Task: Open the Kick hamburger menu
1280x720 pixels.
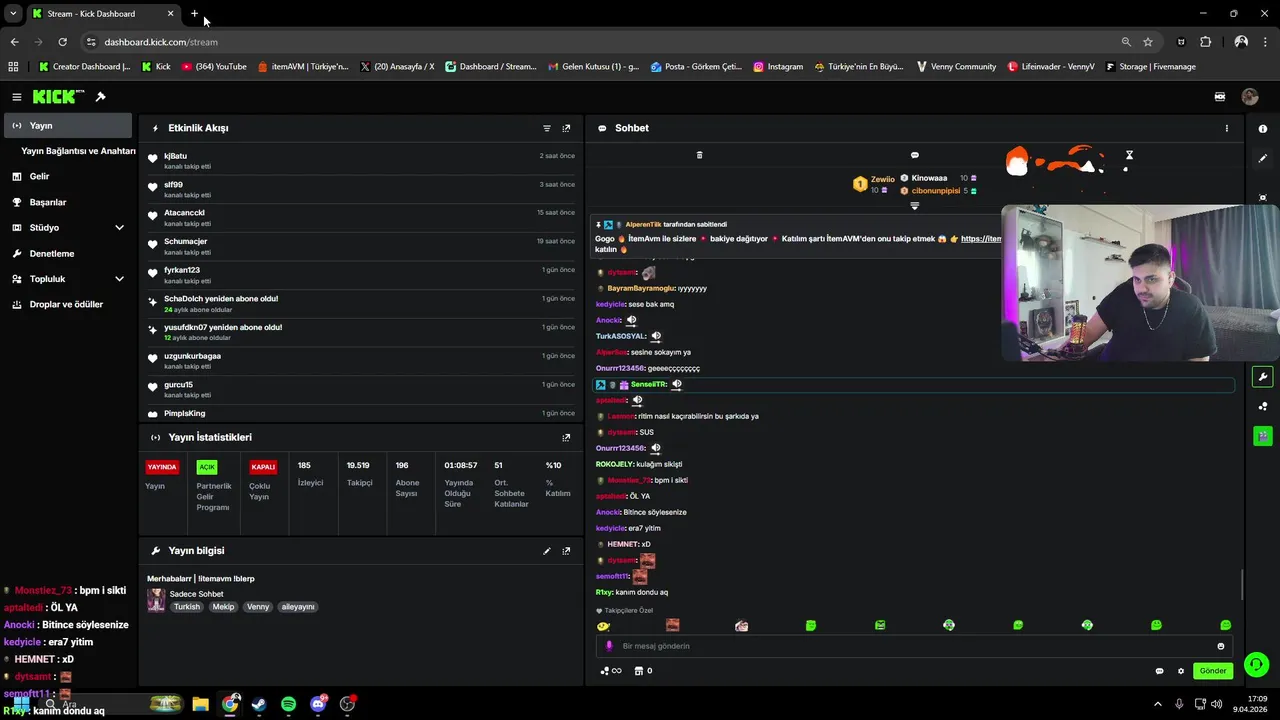Action: click(17, 97)
